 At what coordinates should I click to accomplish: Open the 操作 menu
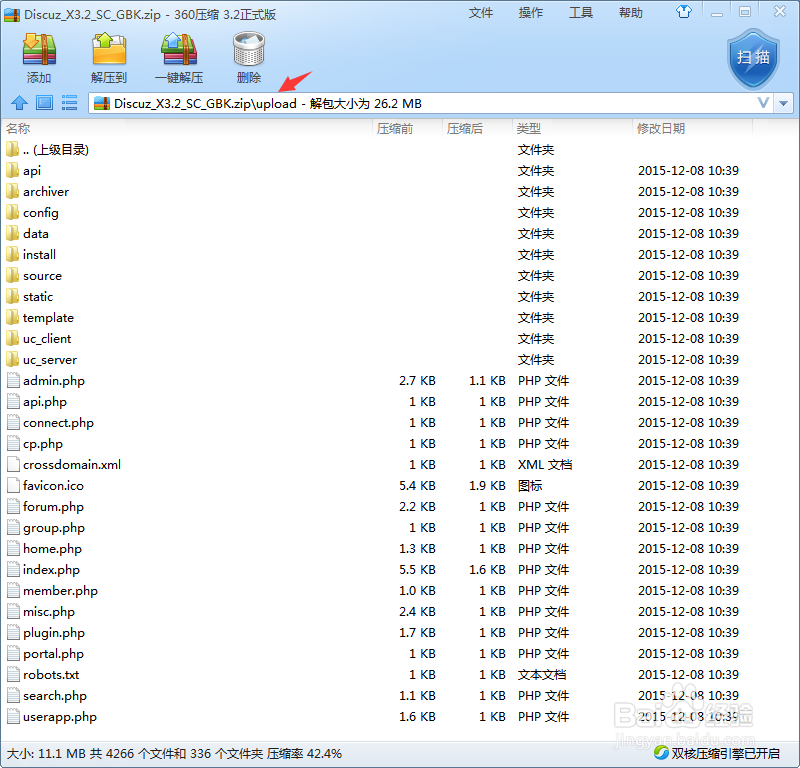[x=531, y=13]
